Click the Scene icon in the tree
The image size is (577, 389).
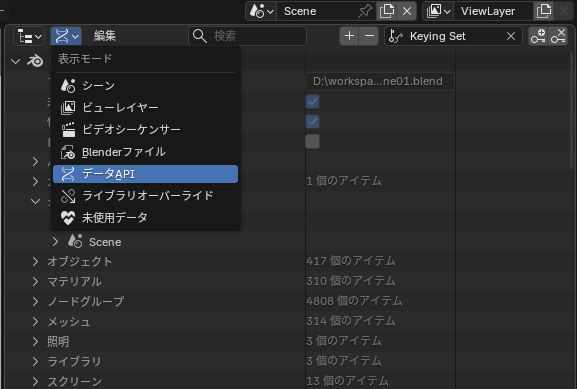point(75,241)
